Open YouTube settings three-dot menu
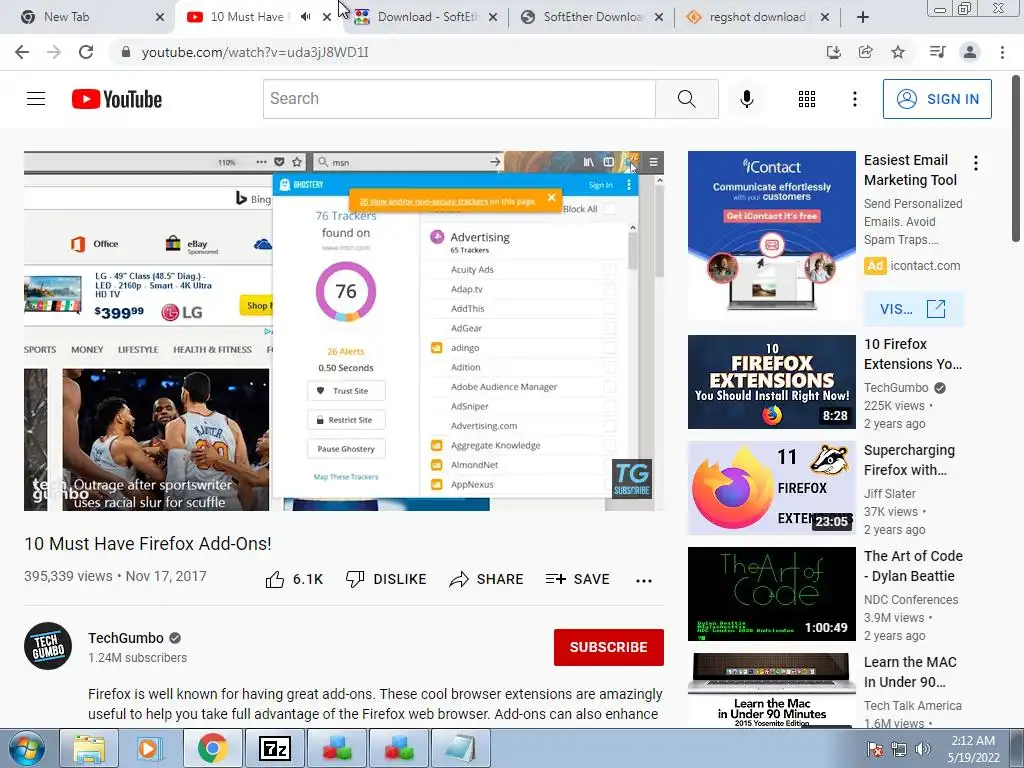This screenshot has height=768, width=1024. pos(854,99)
